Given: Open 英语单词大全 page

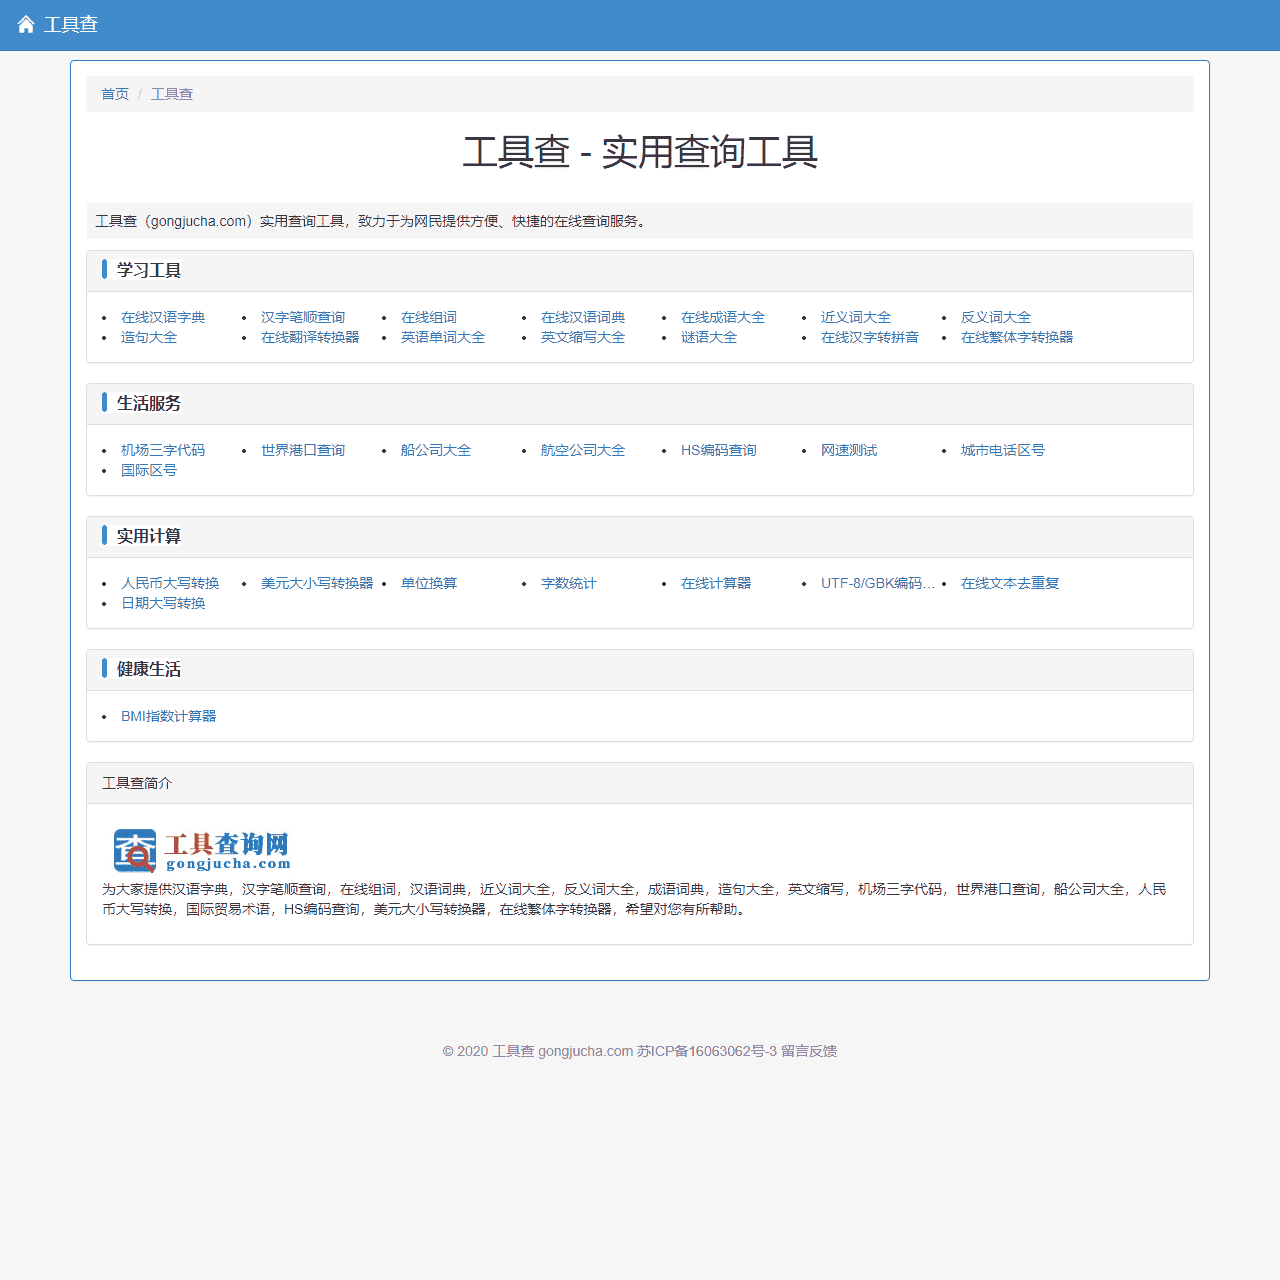Looking at the screenshot, I should 443,337.
